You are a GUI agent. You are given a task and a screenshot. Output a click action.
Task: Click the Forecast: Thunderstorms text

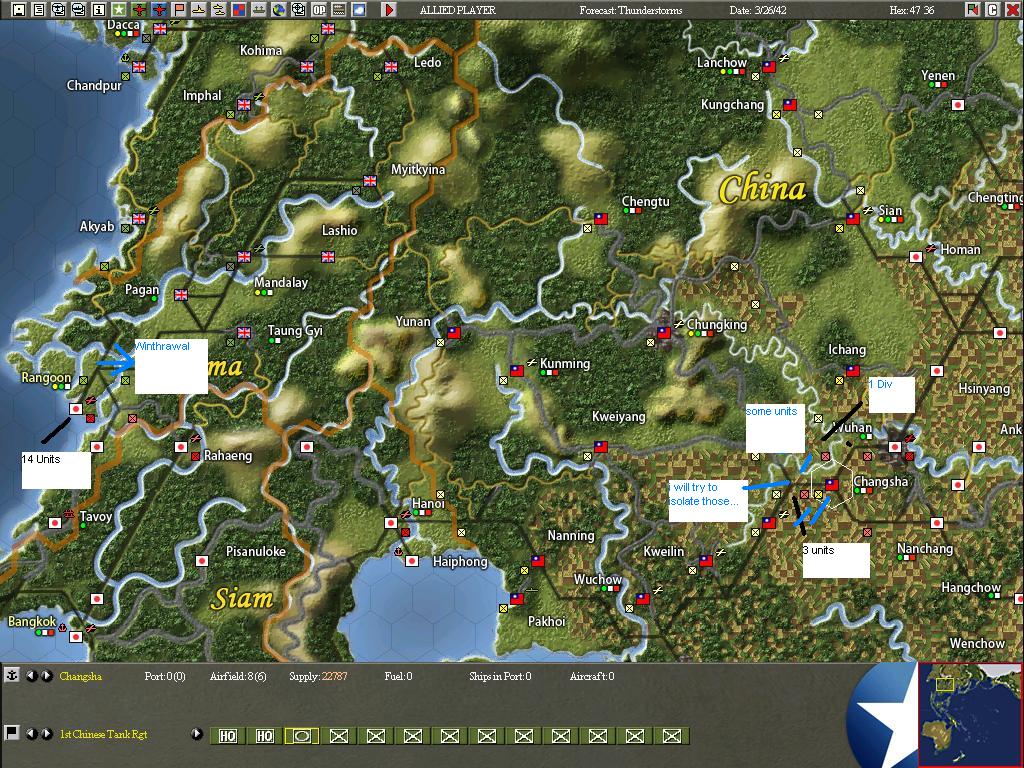coord(631,10)
